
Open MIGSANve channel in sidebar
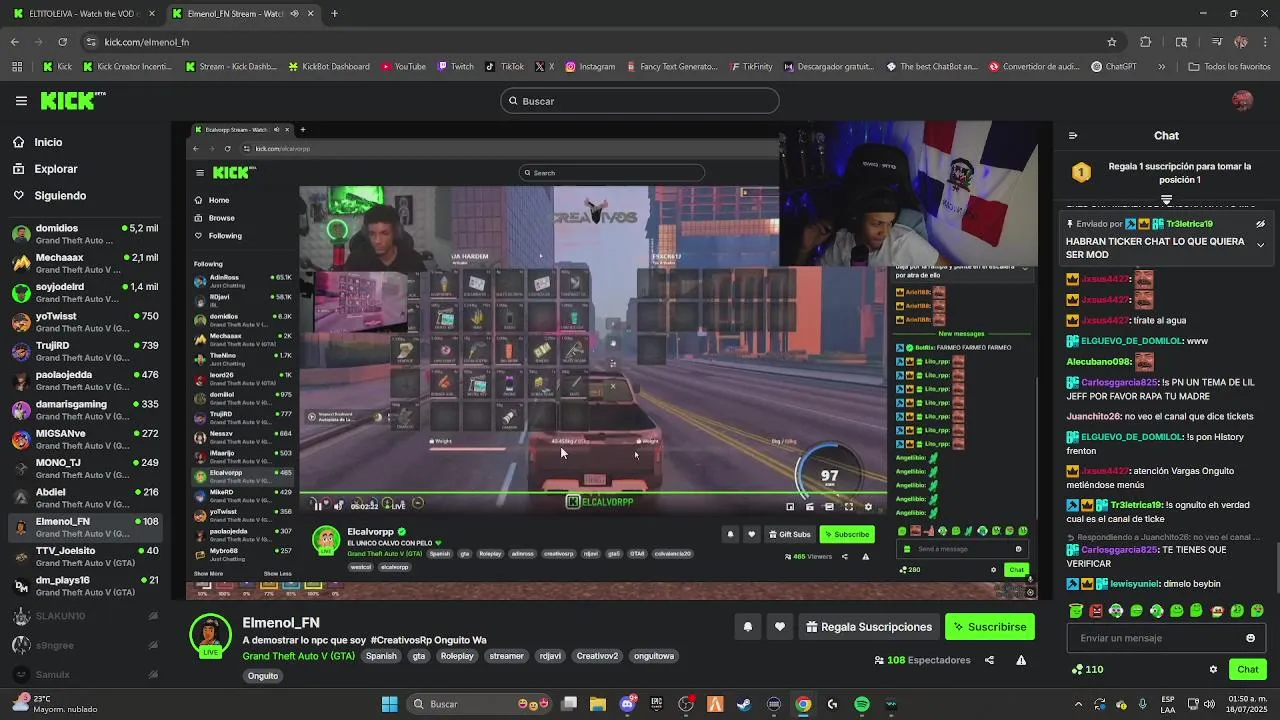click(x=85, y=439)
